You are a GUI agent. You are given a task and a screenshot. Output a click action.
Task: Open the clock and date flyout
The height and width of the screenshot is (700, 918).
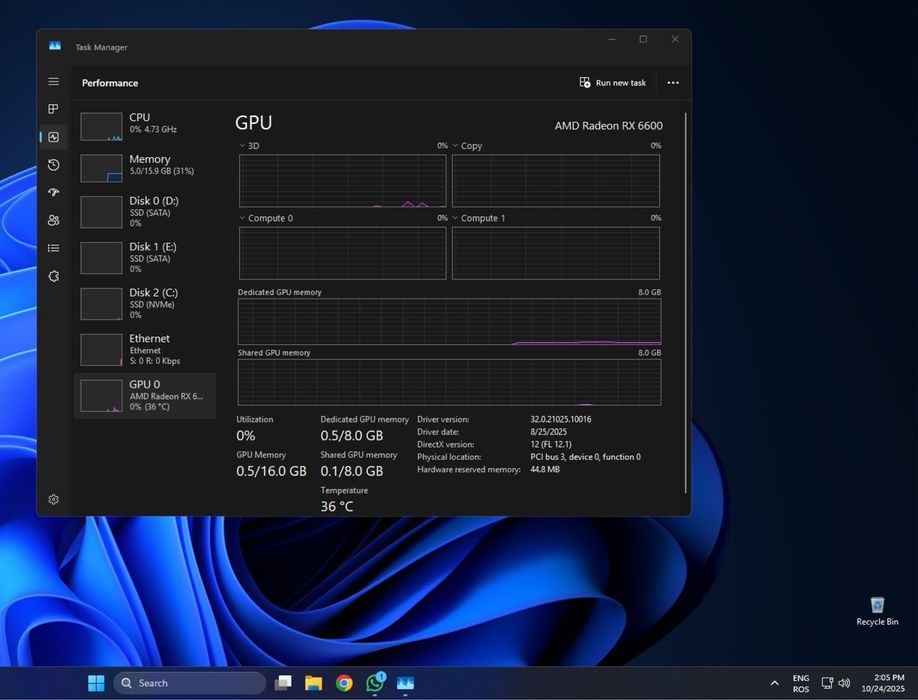883,683
